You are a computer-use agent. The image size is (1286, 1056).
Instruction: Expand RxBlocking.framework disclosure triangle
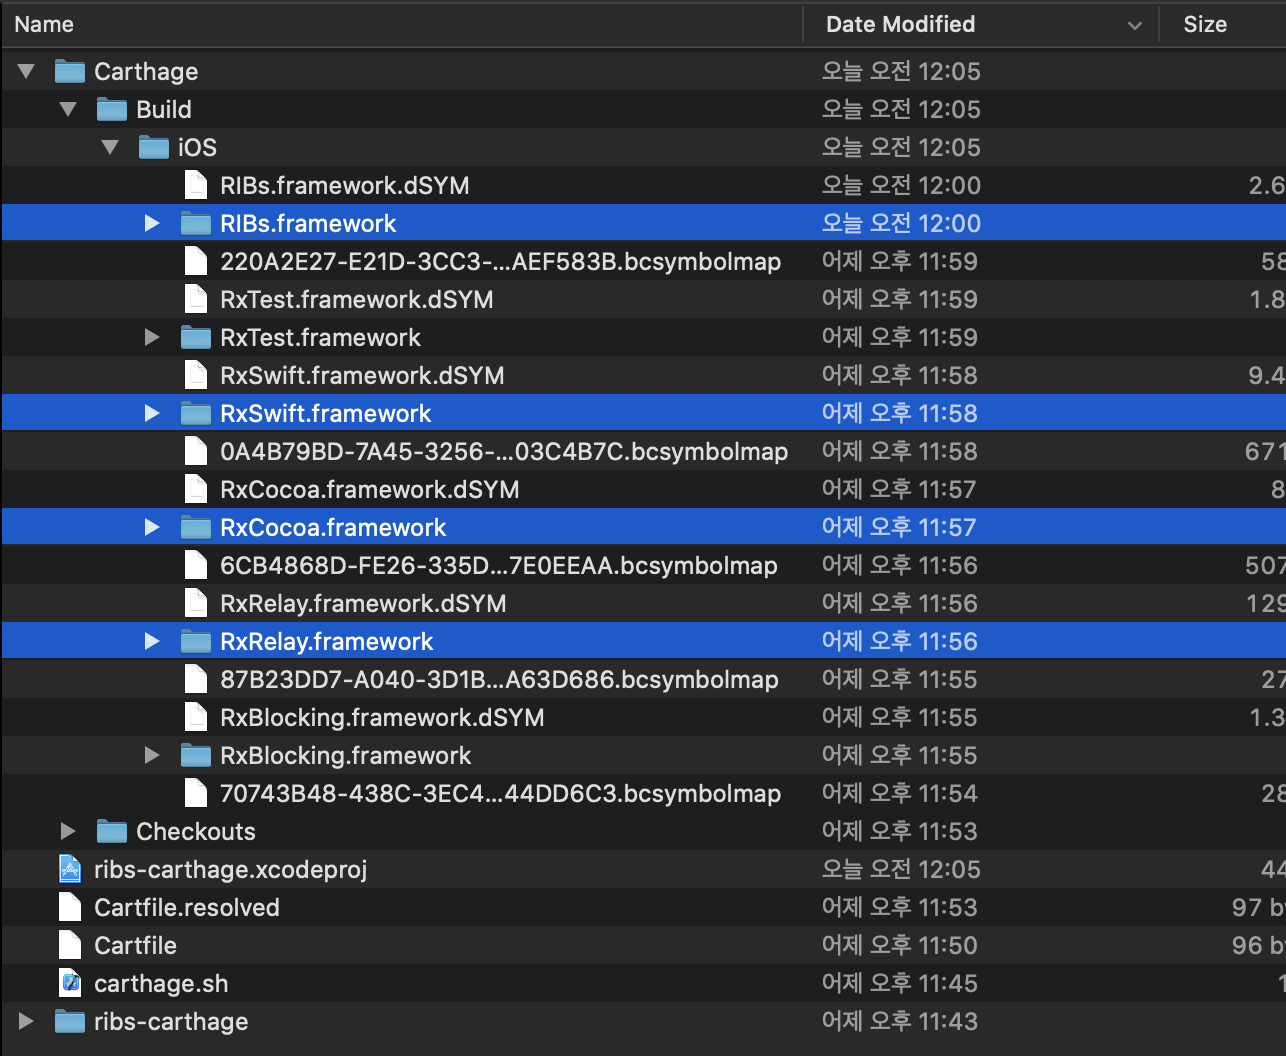click(152, 755)
